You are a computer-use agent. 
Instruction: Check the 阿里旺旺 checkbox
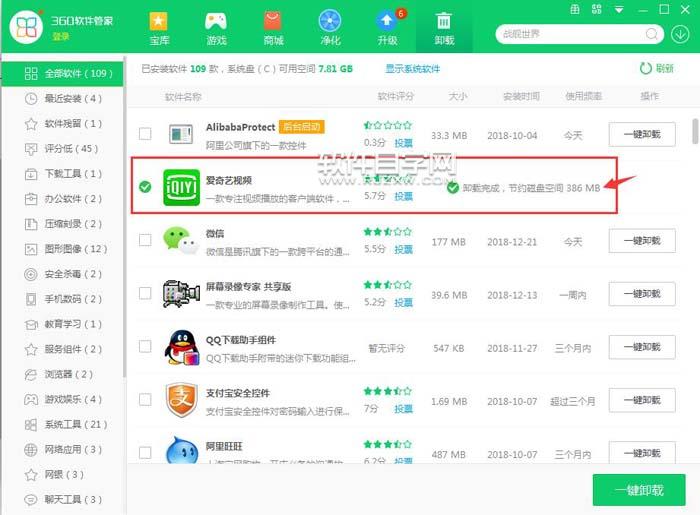pos(145,453)
